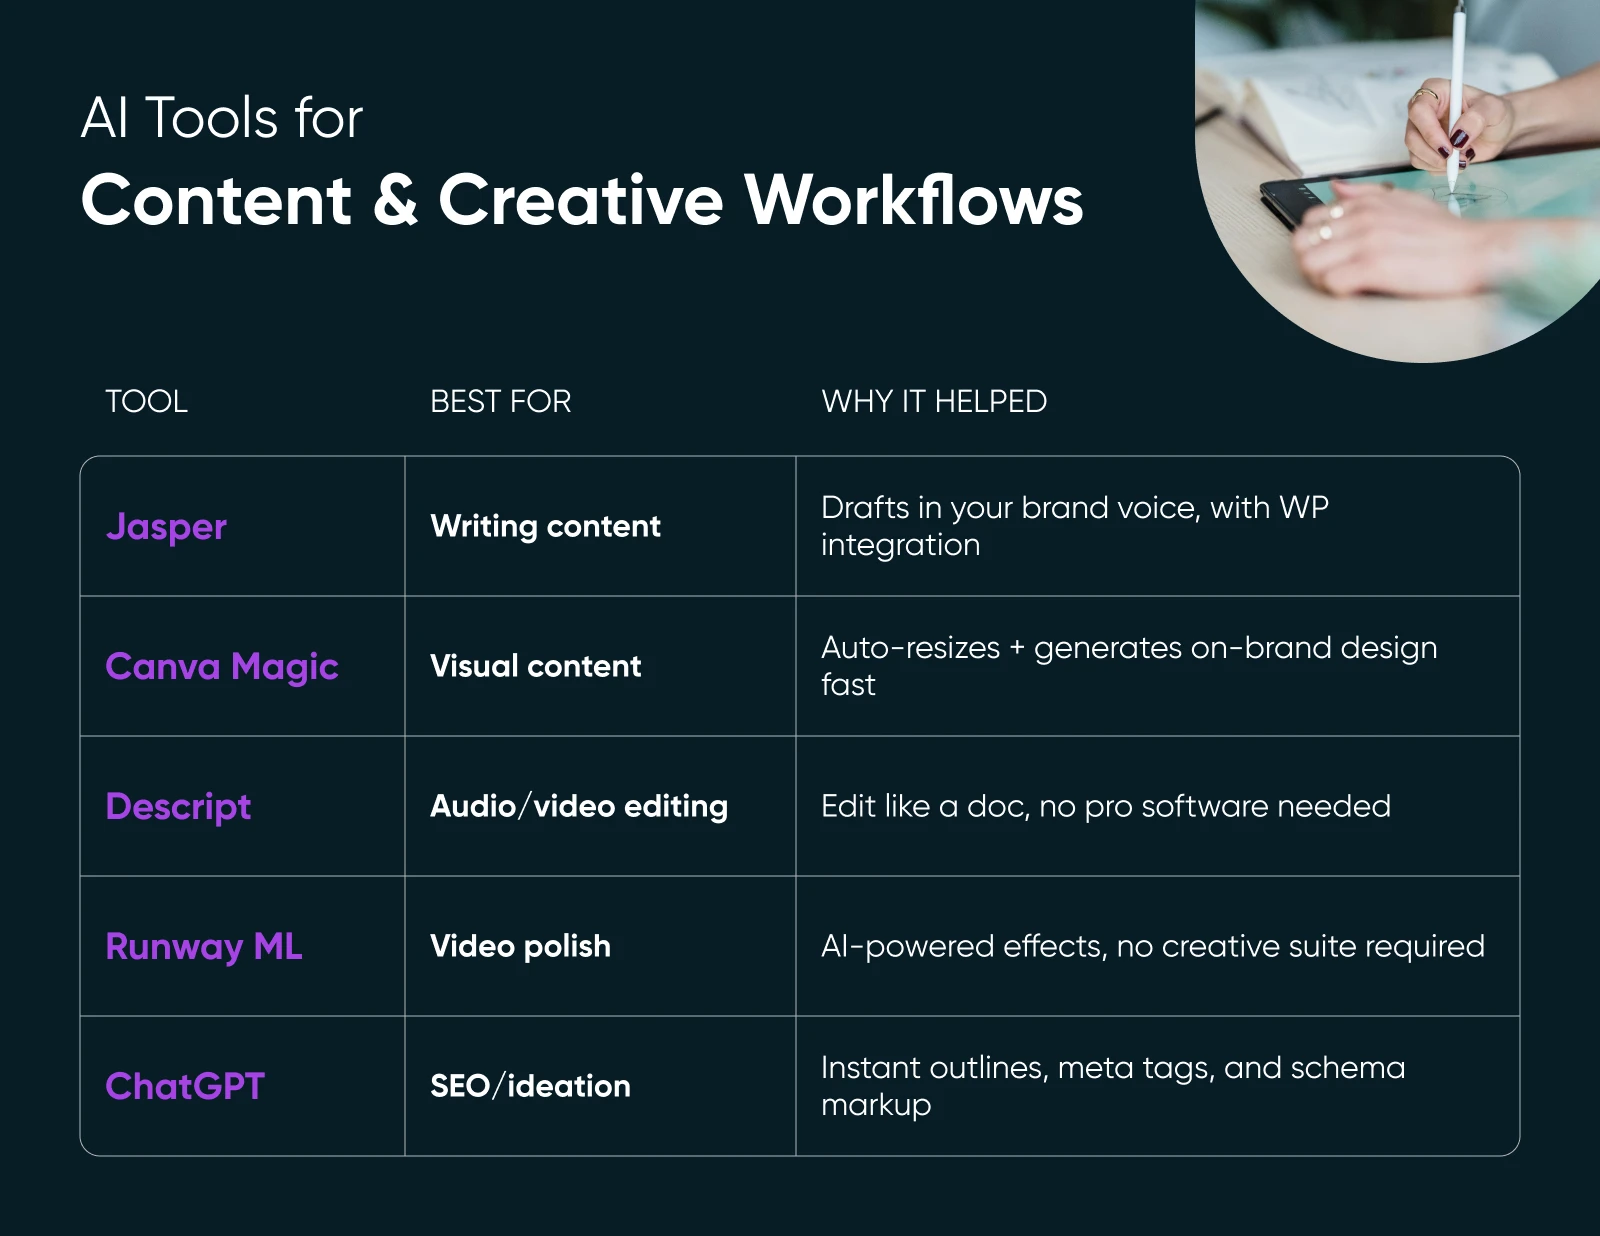Select the AI Tools for subtitle
The height and width of the screenshot is (1236, 1600).
tap(222, 117)
